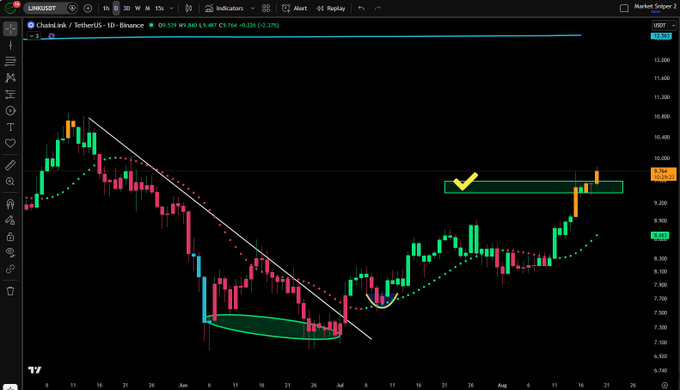Select the Text annotation tool
680x390 pixels.
coord(10,127)
